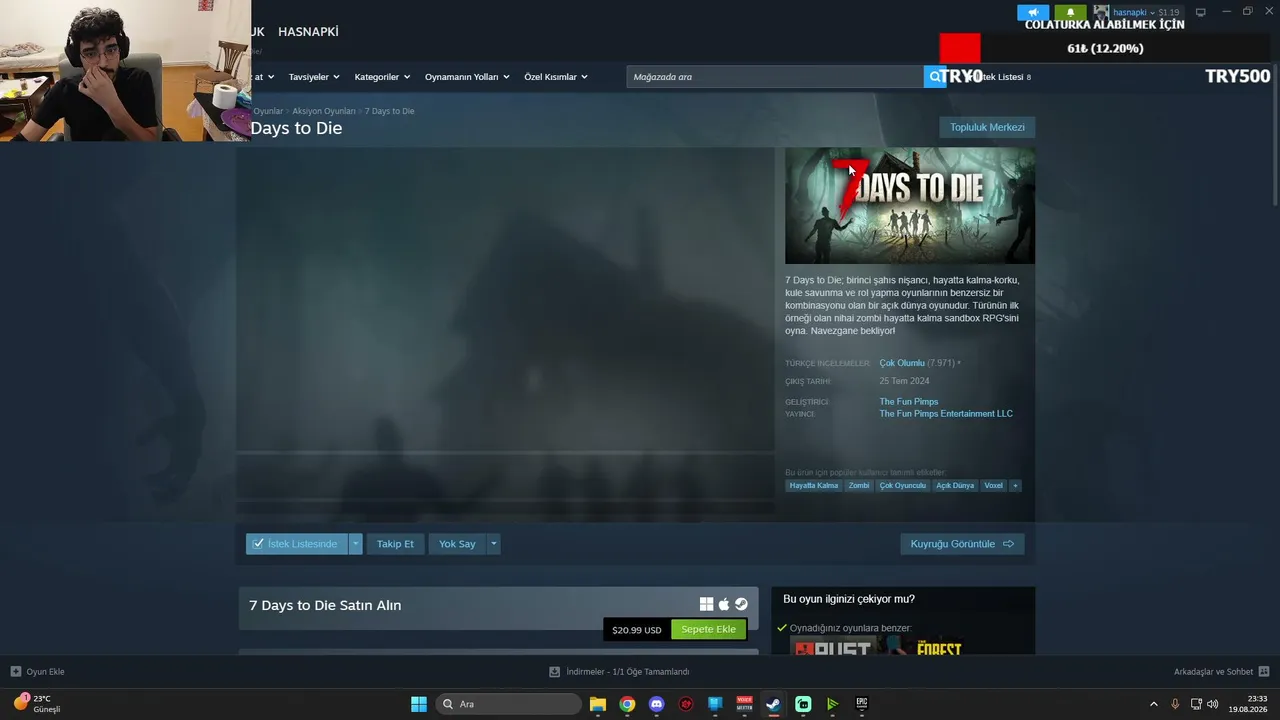1280x720 pixels.
Task: Click the Windows platform icon
Action: (706, 604)
